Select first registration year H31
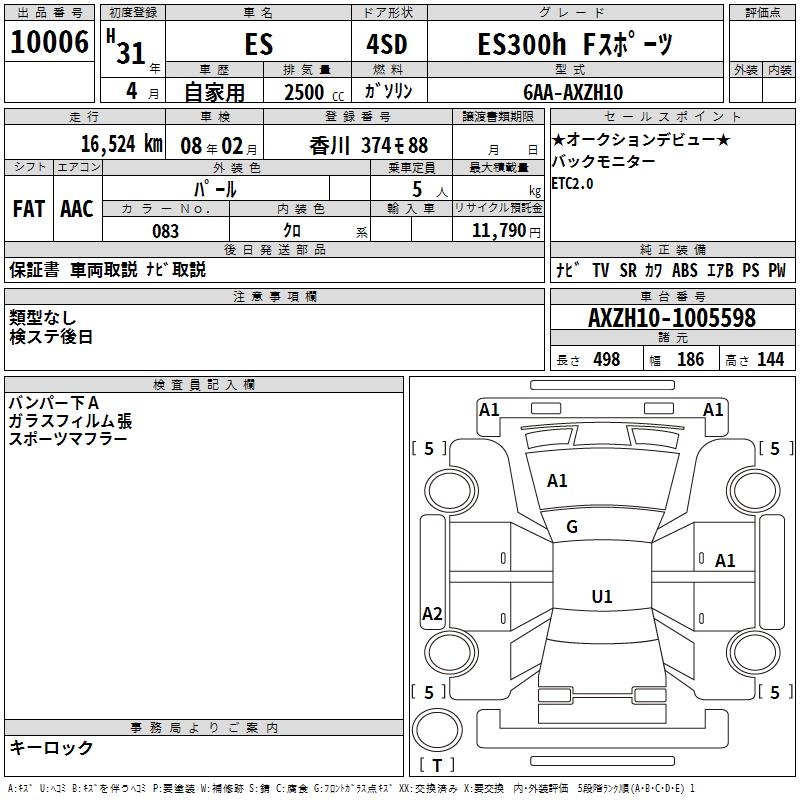The image size is (800, 800). (126, 47)
